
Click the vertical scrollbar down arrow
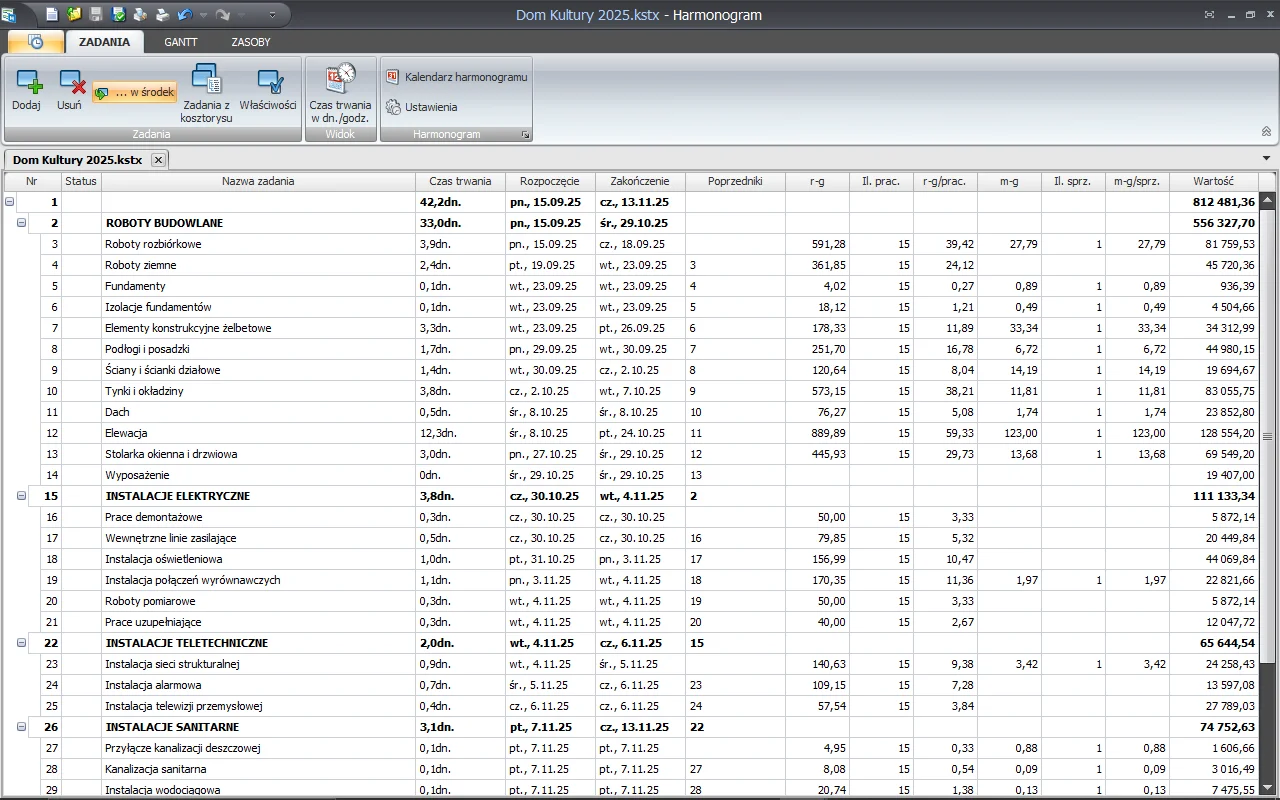click(1267, 790)
